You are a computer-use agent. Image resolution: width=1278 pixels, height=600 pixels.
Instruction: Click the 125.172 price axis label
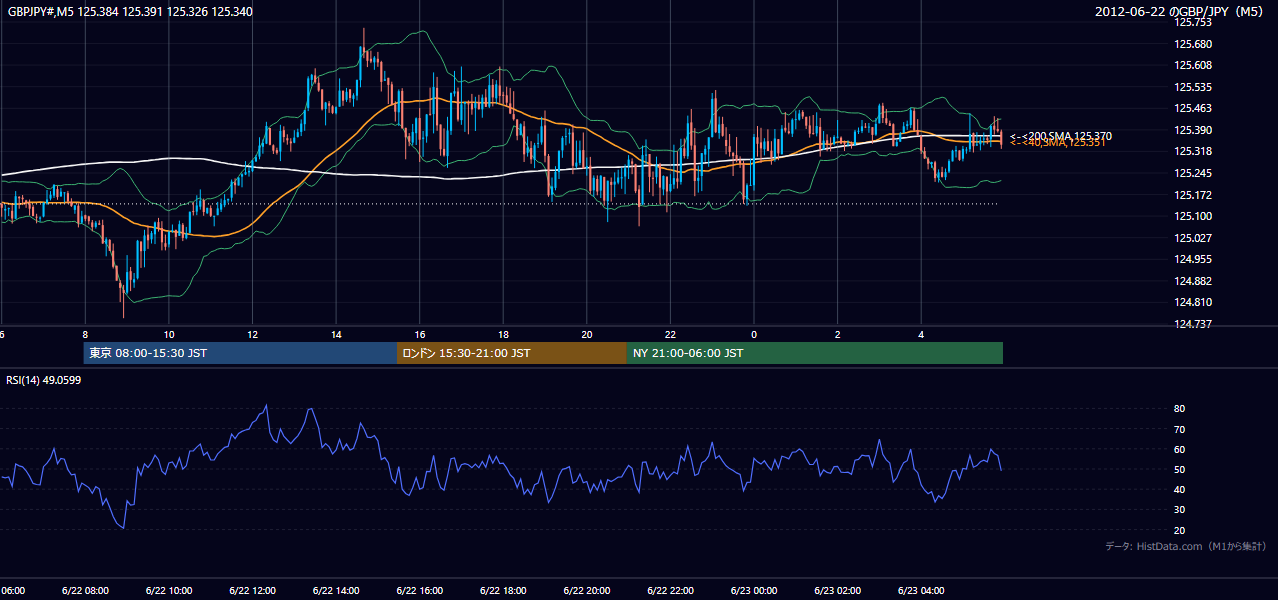[1193, 195]
